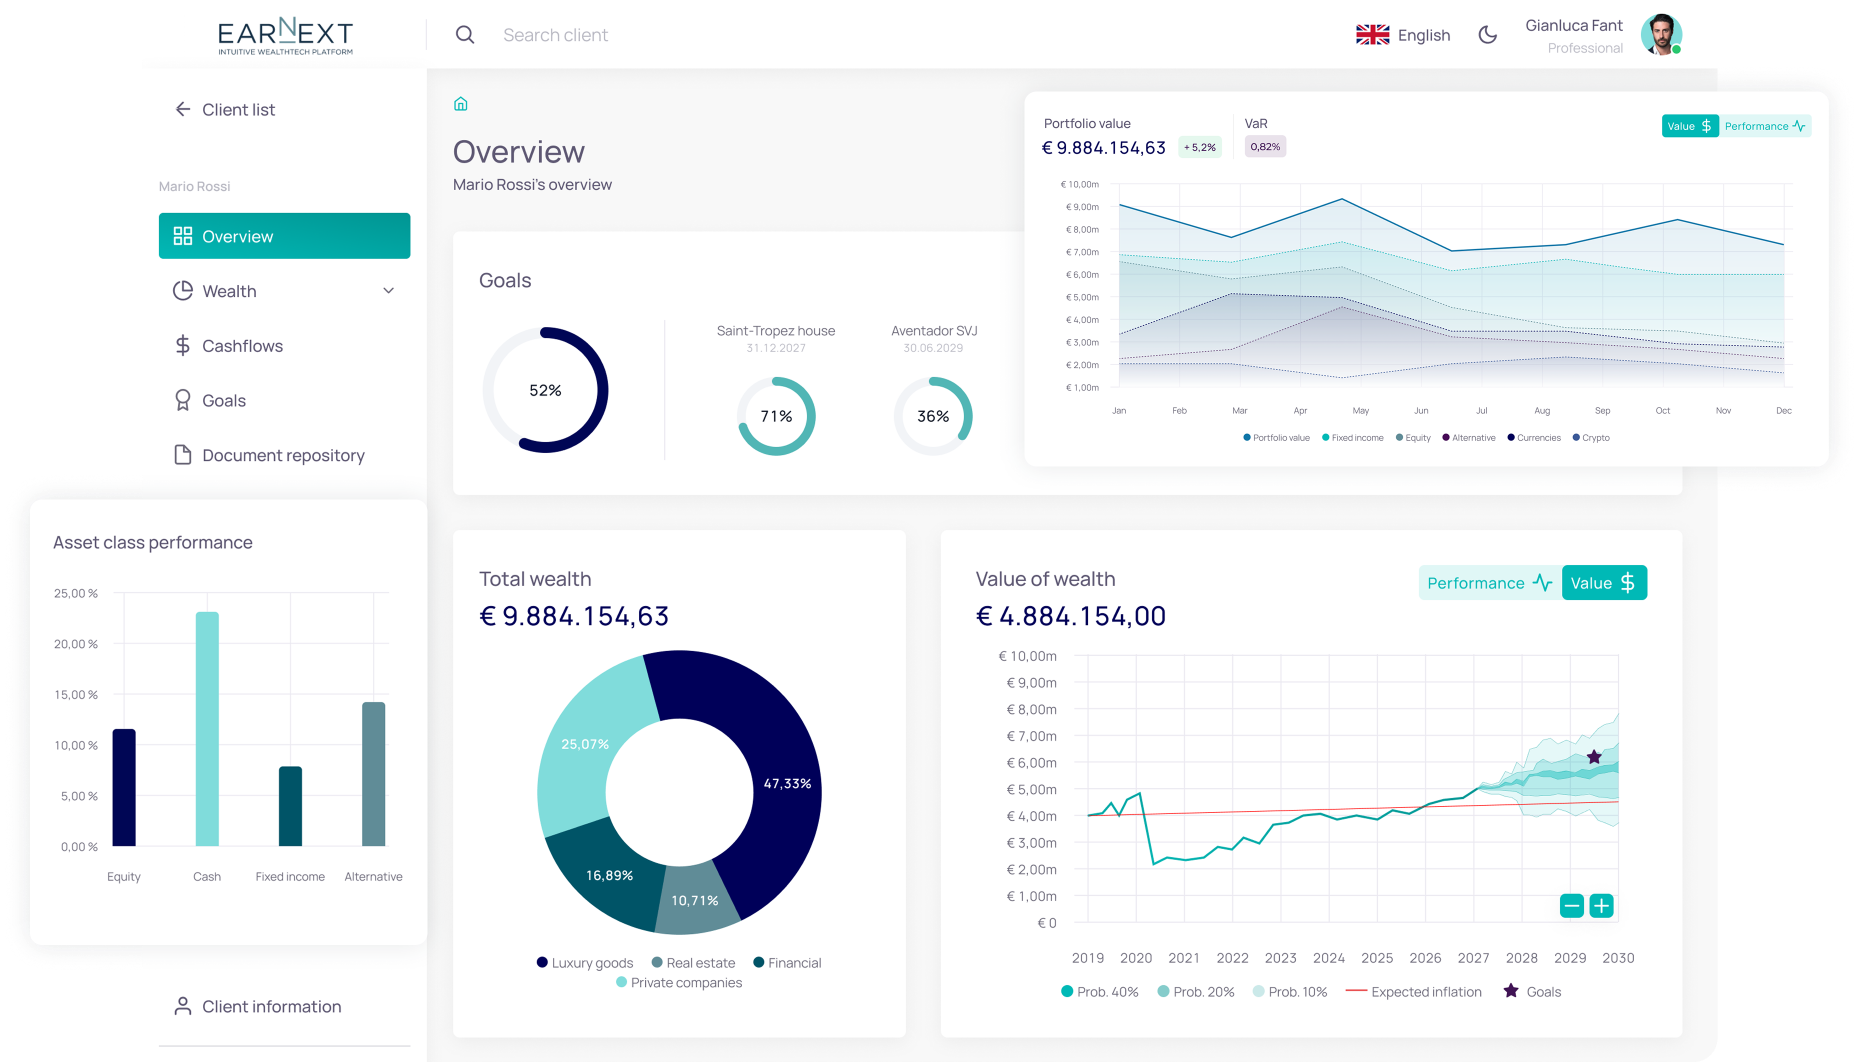The height and width of the screenshot is (1062, 1859).
Task: Zoom out chart with the minus button
Action: click(1571, 906)
